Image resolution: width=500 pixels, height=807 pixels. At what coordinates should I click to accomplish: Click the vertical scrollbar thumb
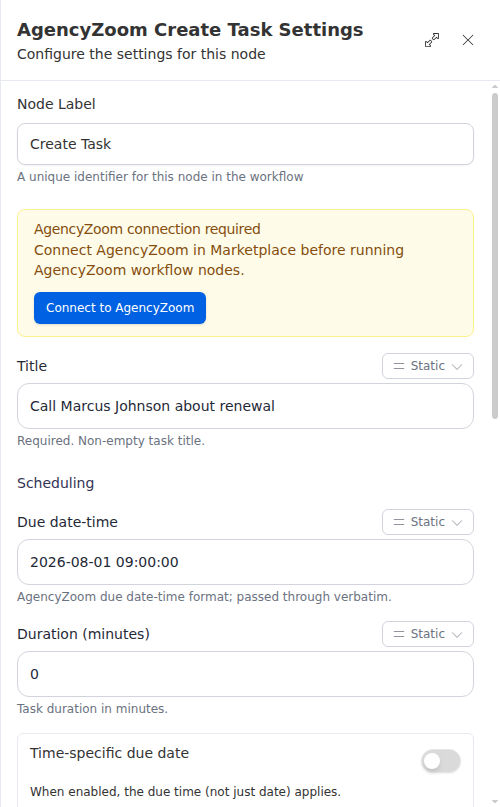(x=495, y=256)
